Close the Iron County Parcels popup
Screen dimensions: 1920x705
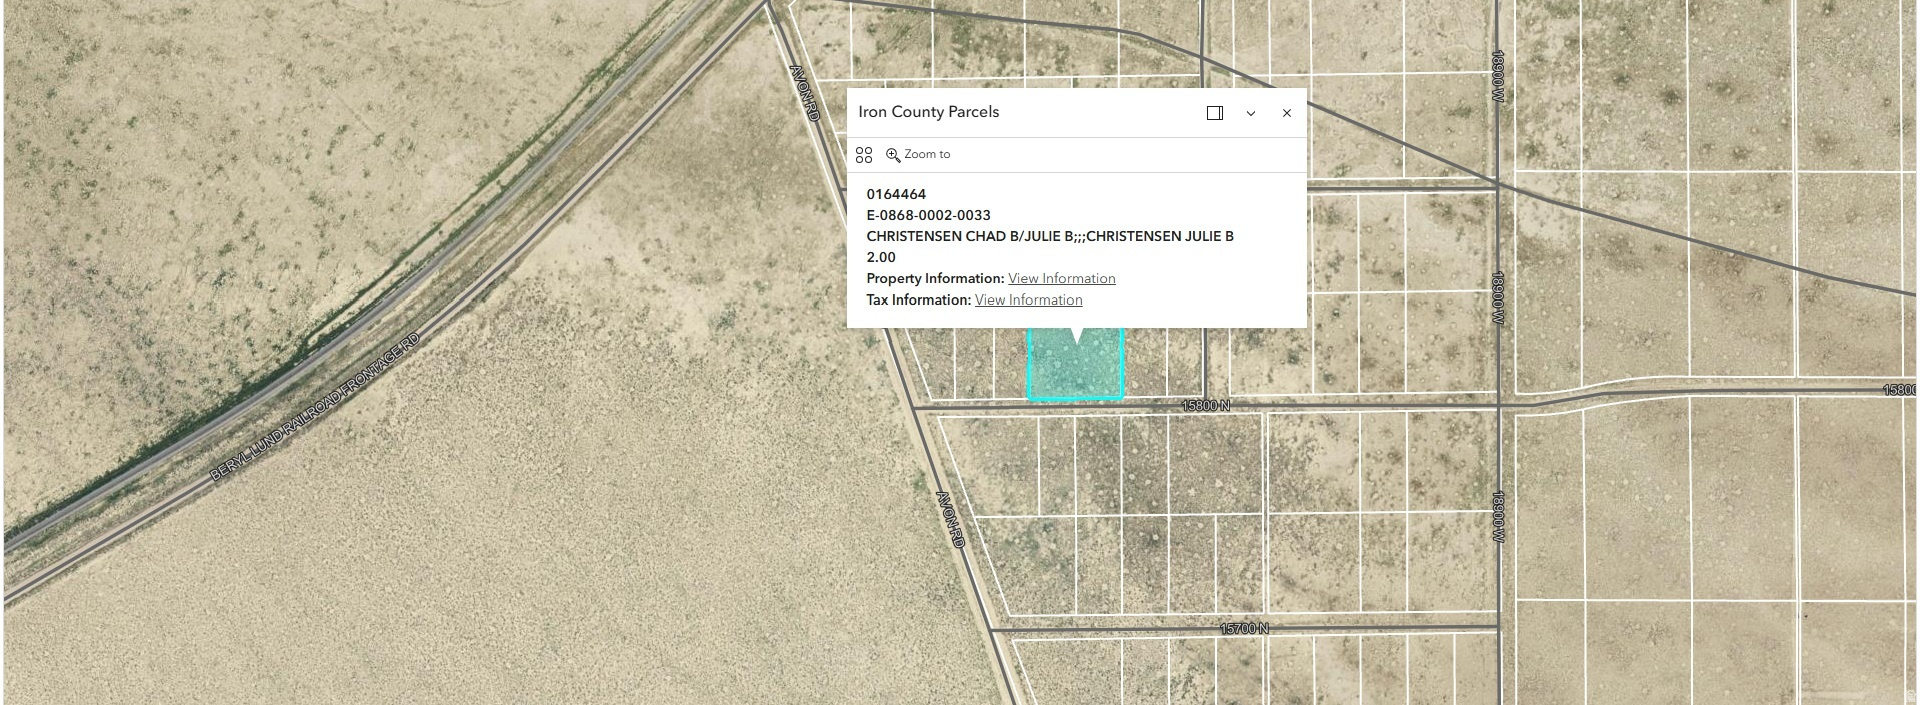(1287, 113)
